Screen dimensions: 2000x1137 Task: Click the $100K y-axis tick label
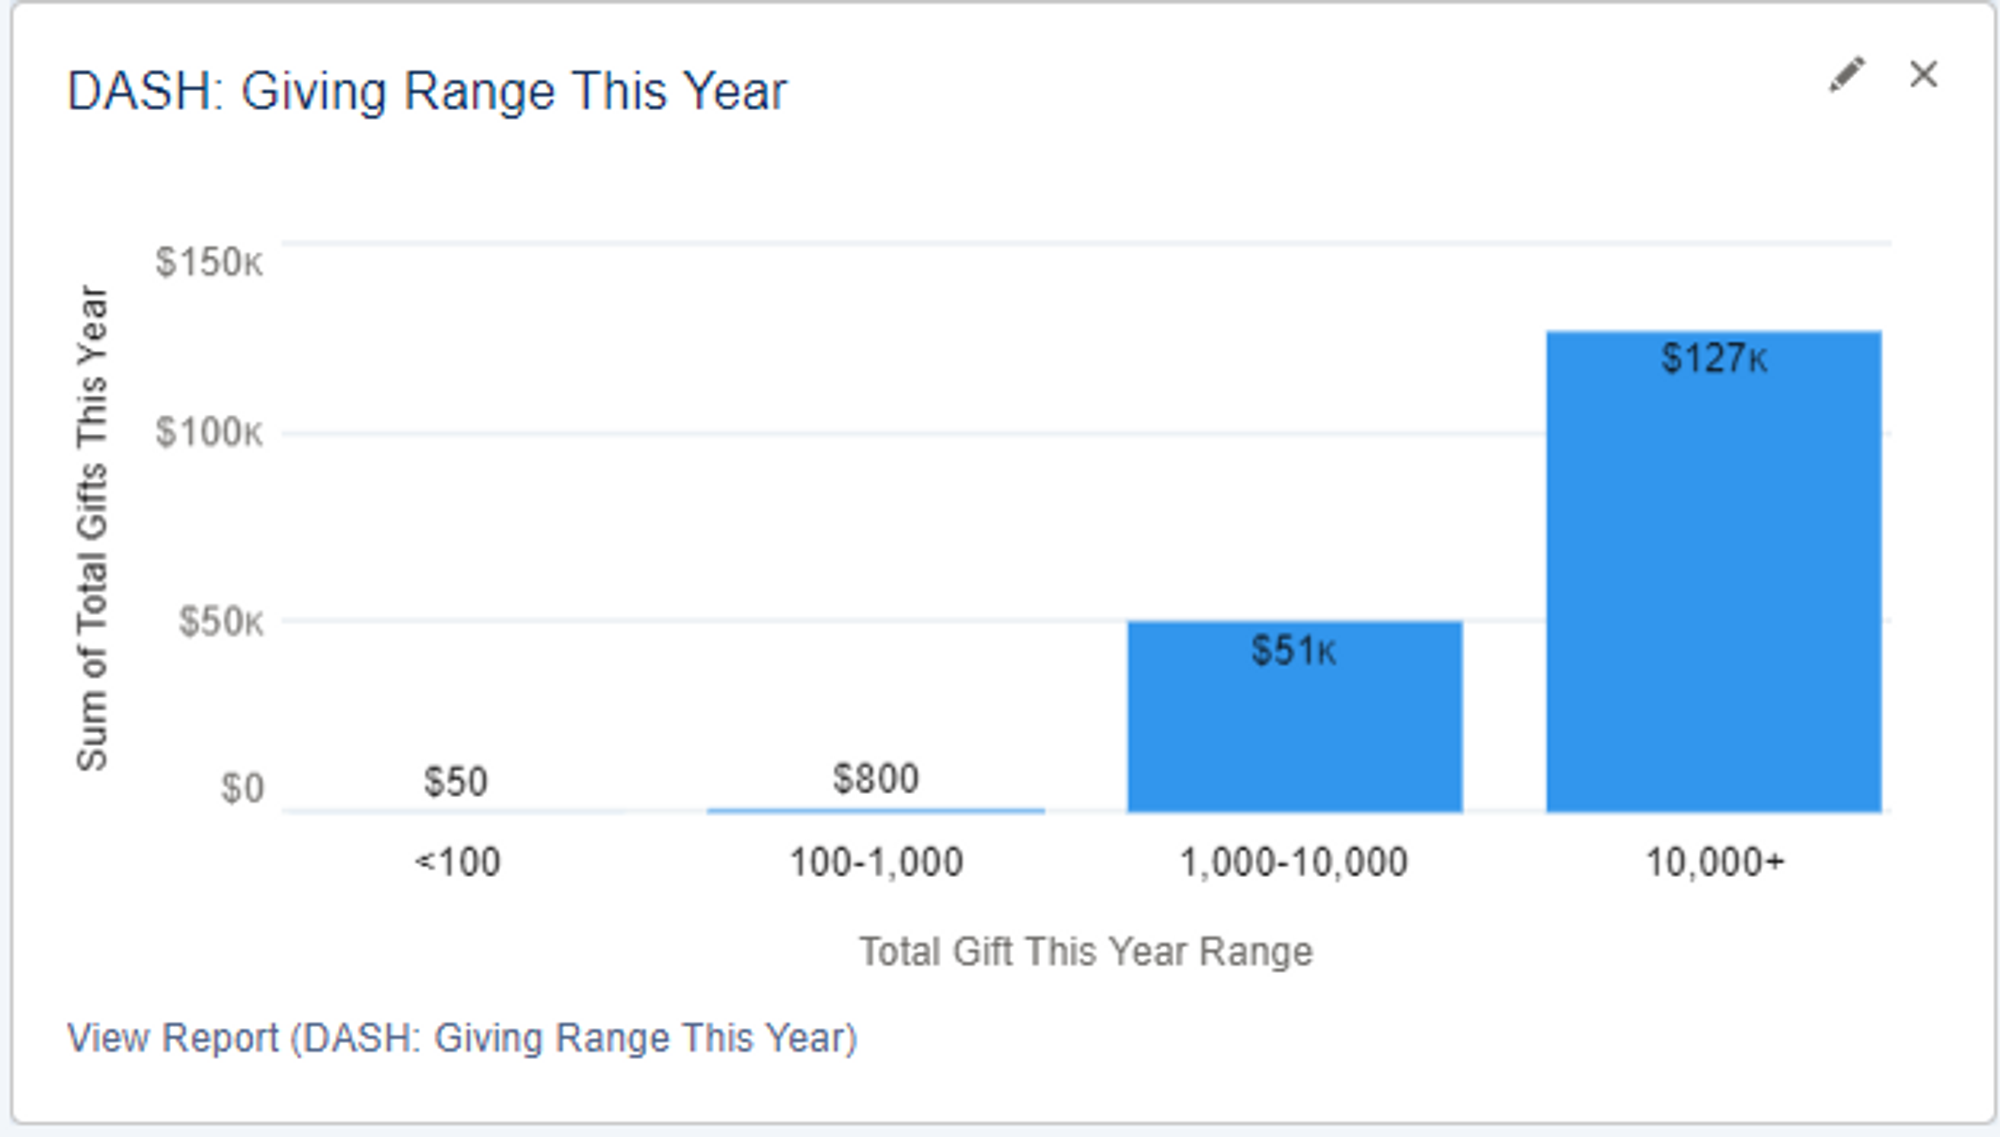coord(209,433)
